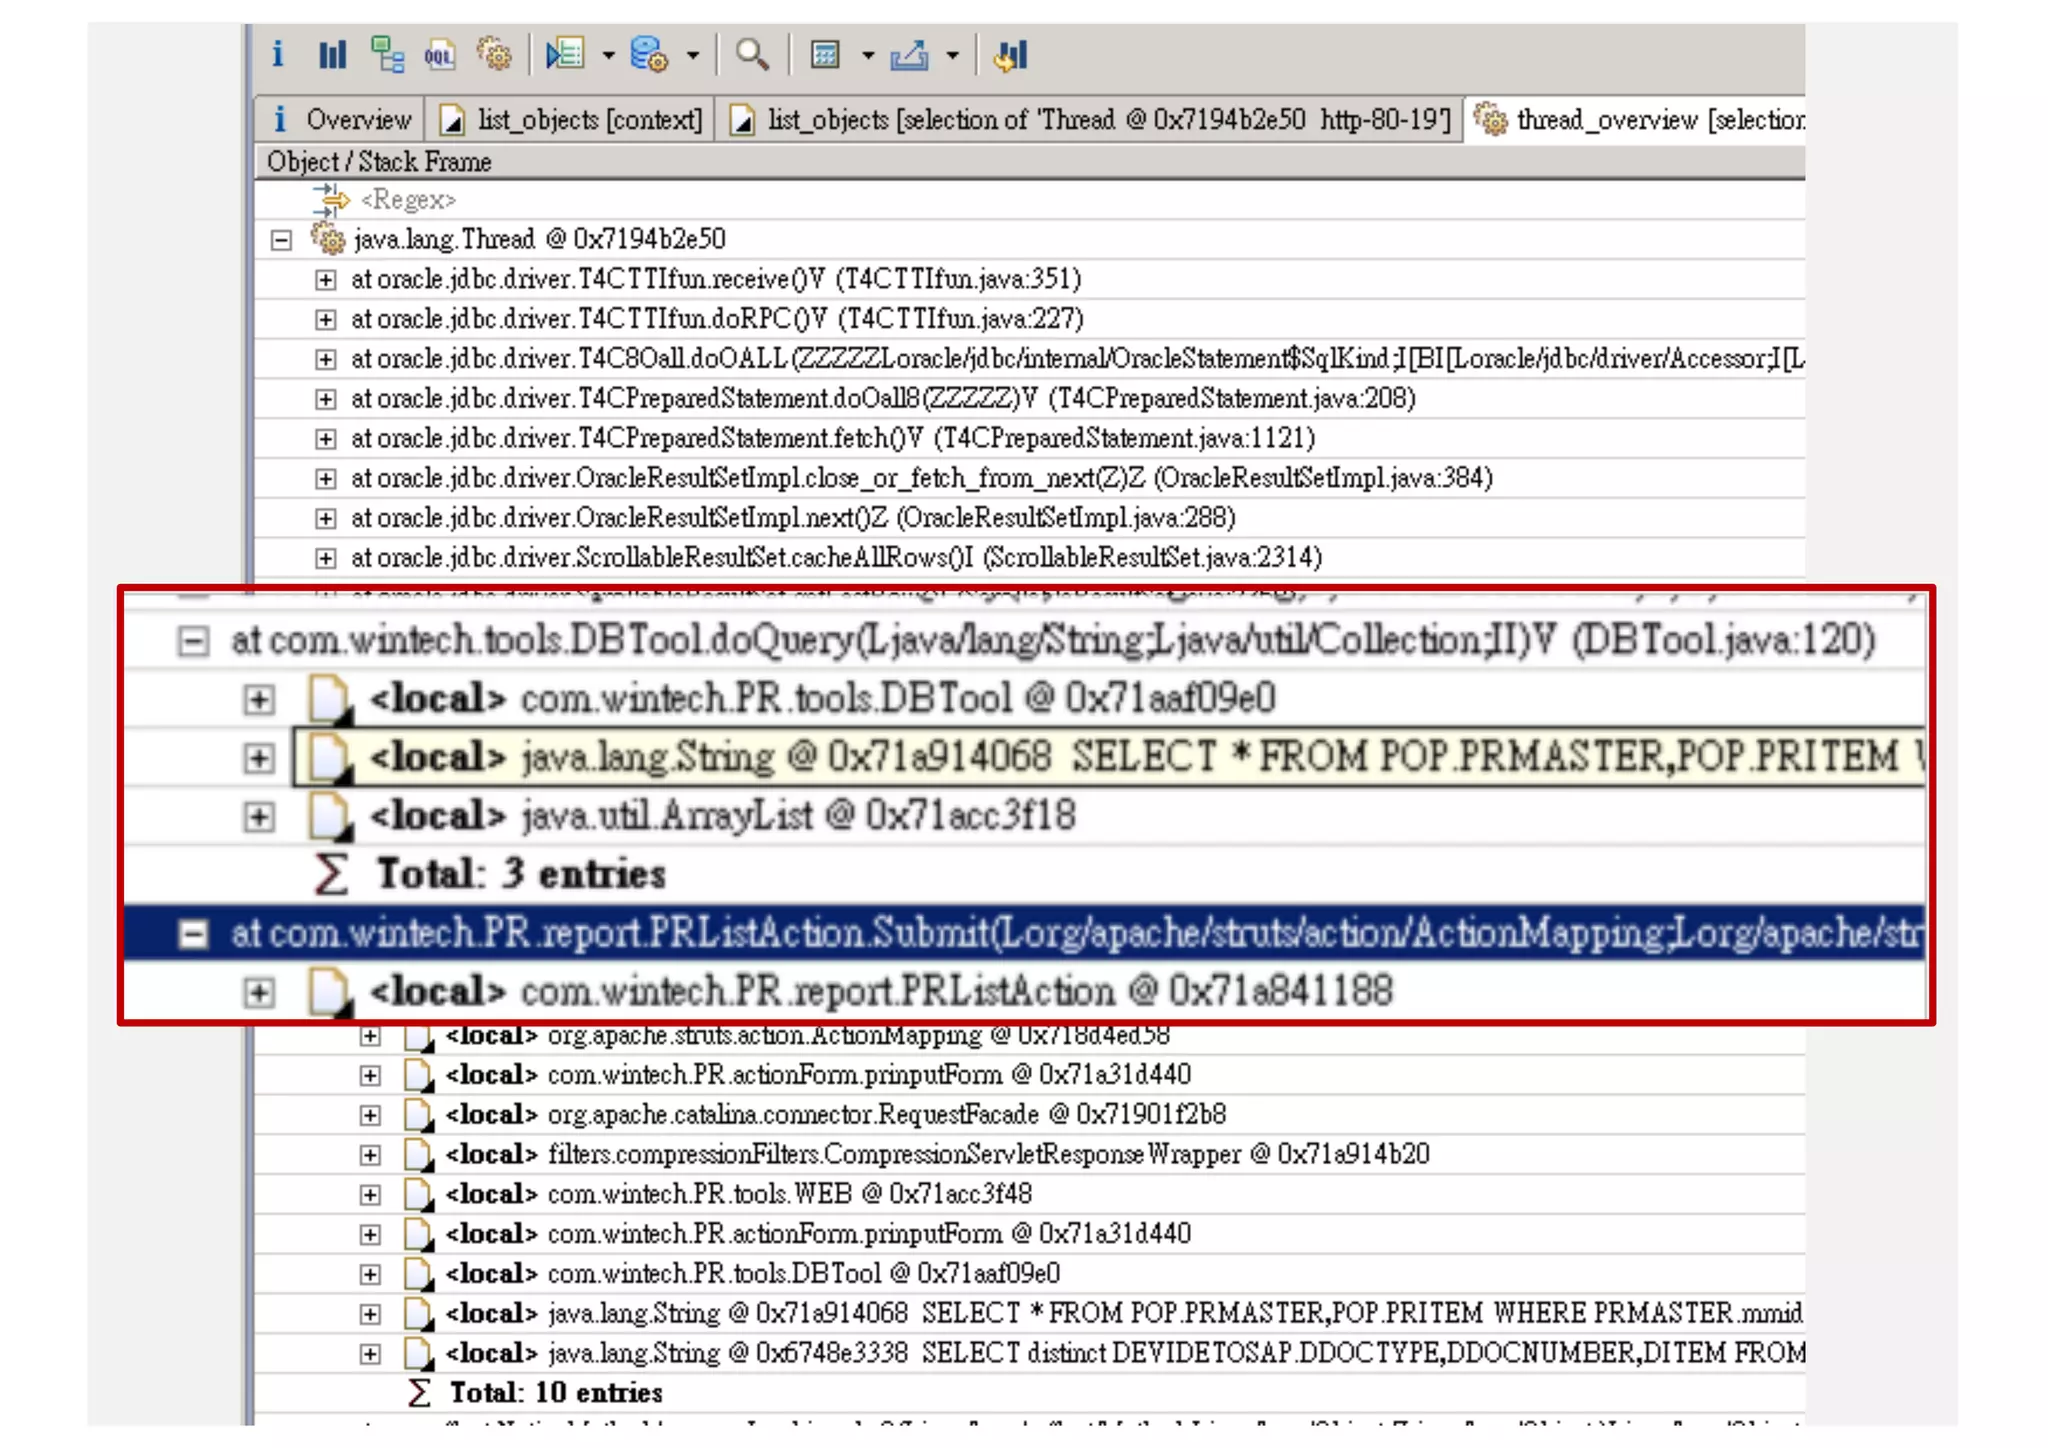Click the Thread Overview gears icon
Screen dimensions: 2048x1448
point(494,55)
